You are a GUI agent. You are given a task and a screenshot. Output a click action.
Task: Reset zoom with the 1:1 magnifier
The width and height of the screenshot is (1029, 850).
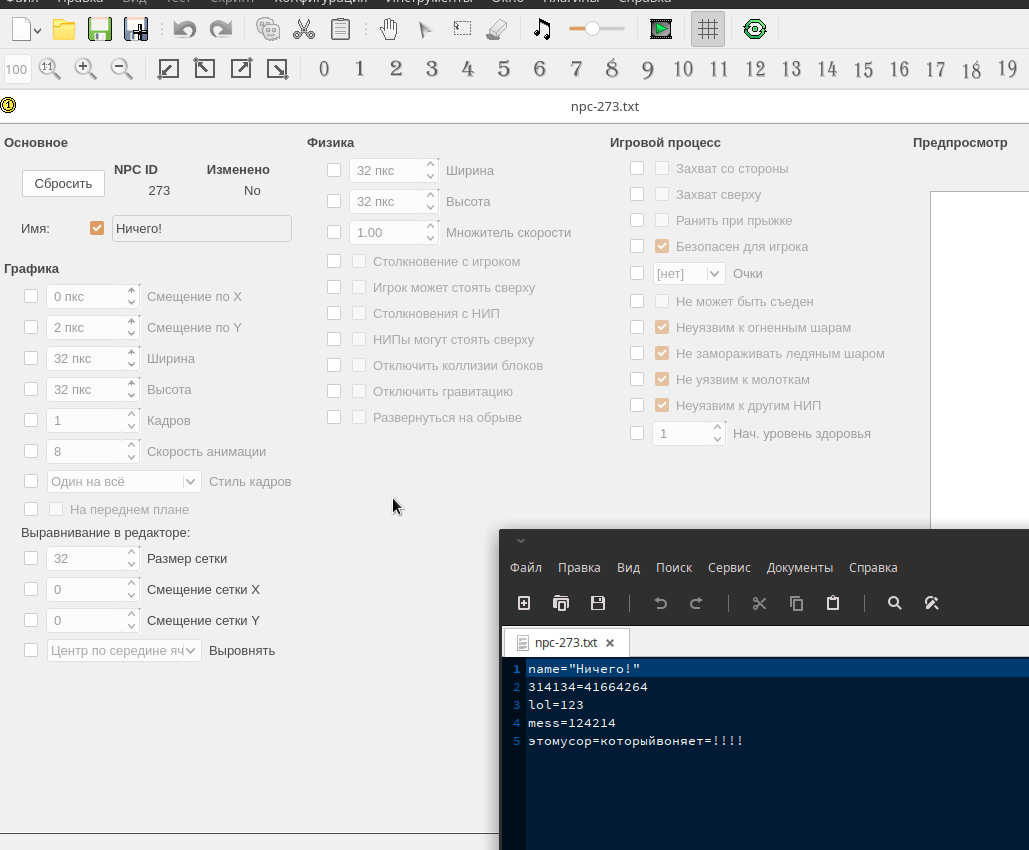50,68
